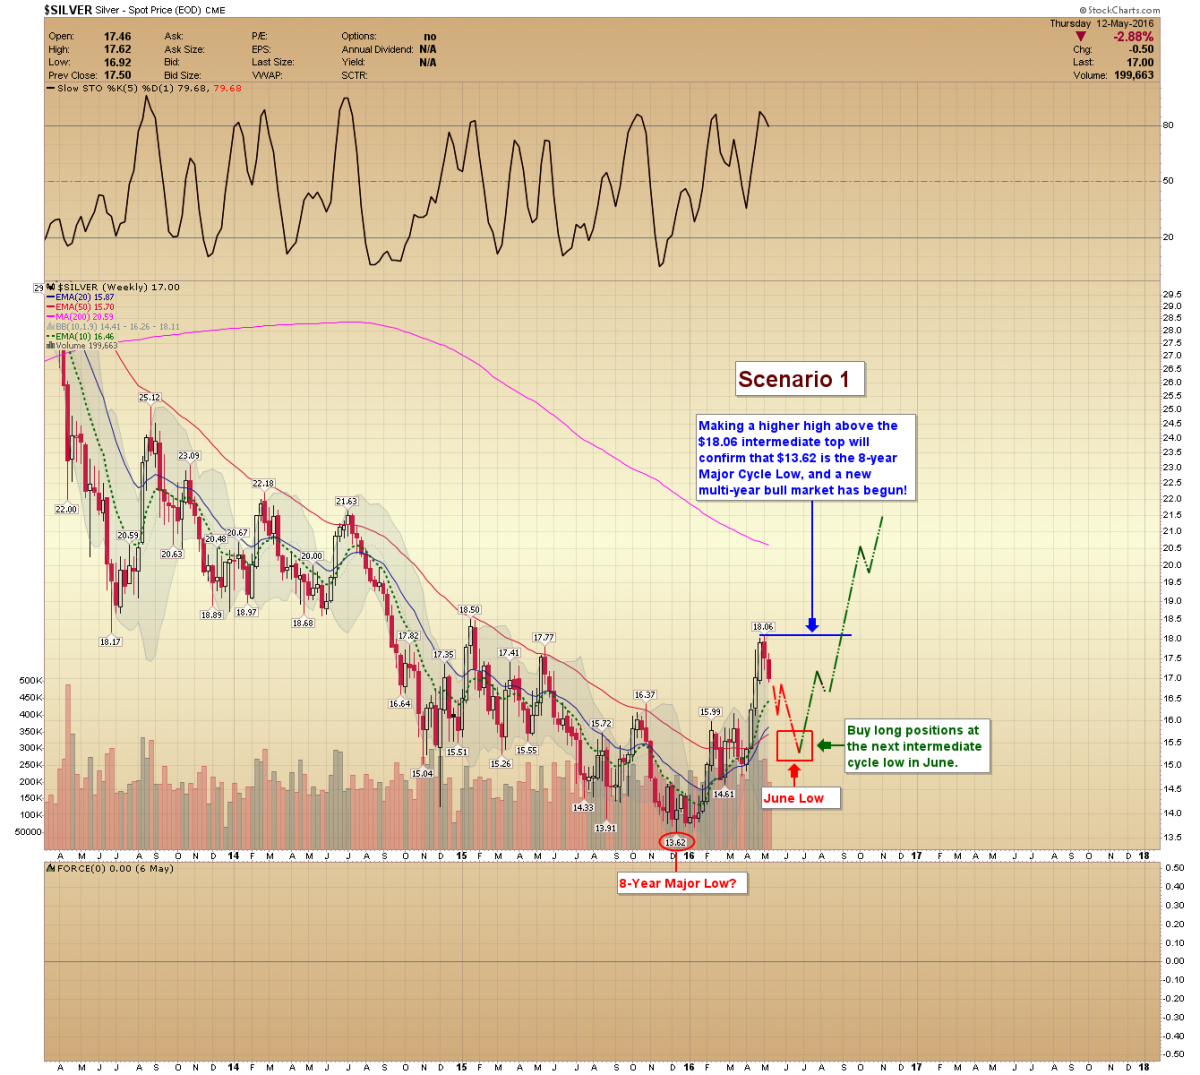This screenshot has width=1200, height=1075.
Task: Click the Volume legend marker
Action: point(50,346)
